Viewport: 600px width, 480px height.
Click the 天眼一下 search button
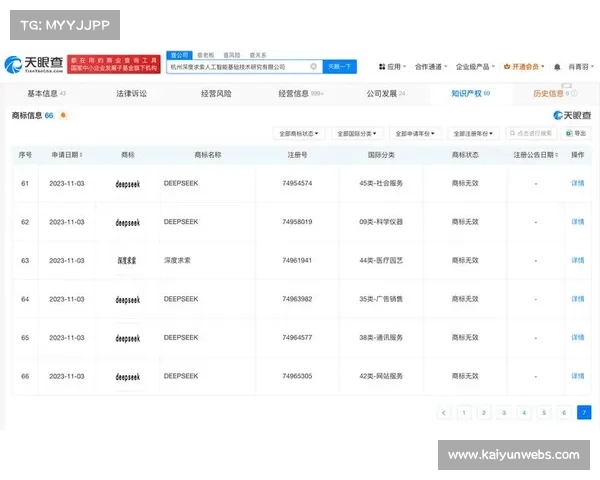(339, 67)
